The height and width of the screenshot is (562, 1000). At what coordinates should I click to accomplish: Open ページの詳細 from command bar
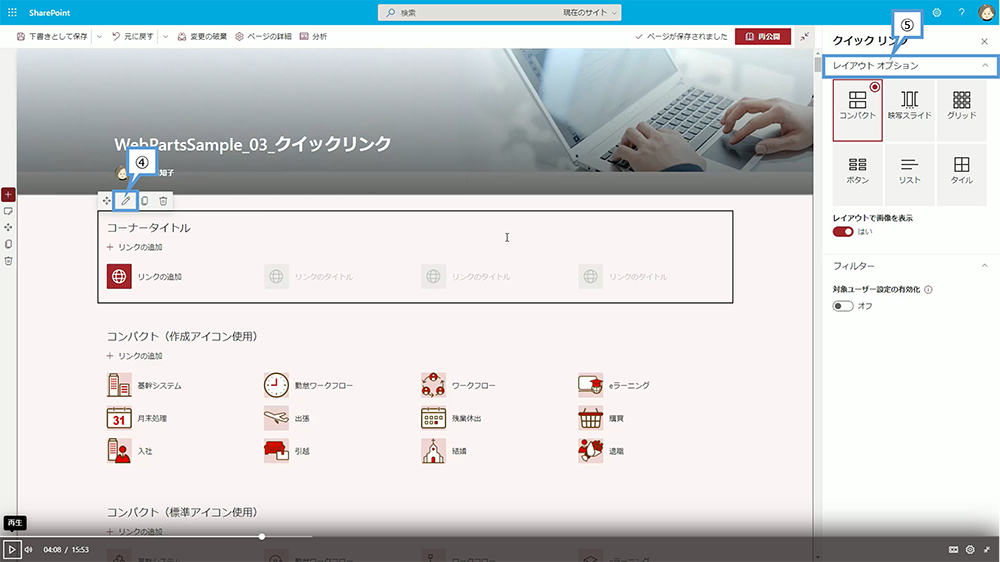(263, 37)
